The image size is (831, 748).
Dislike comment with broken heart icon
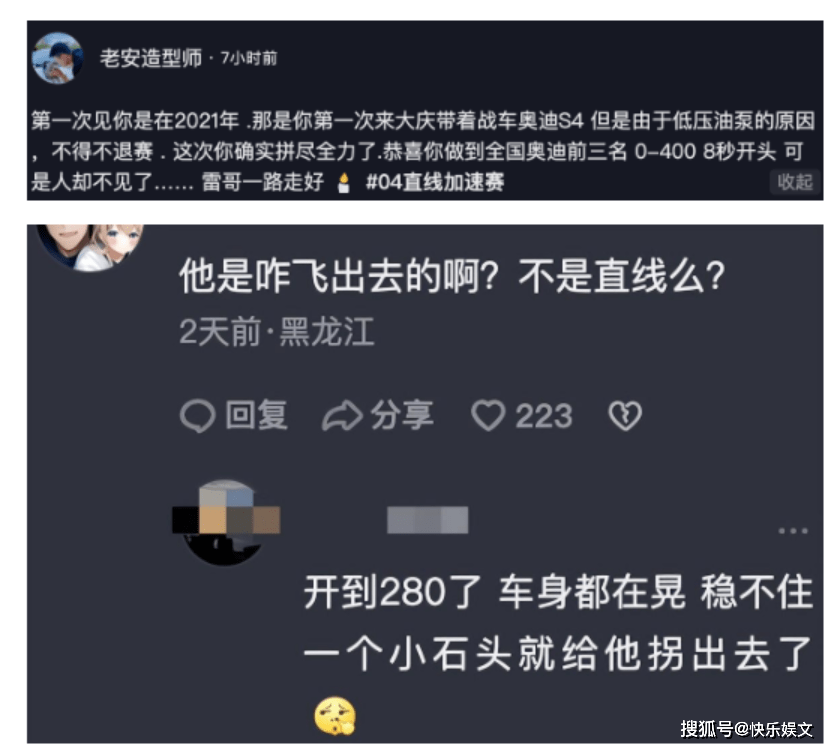click(x=625, y=416)
